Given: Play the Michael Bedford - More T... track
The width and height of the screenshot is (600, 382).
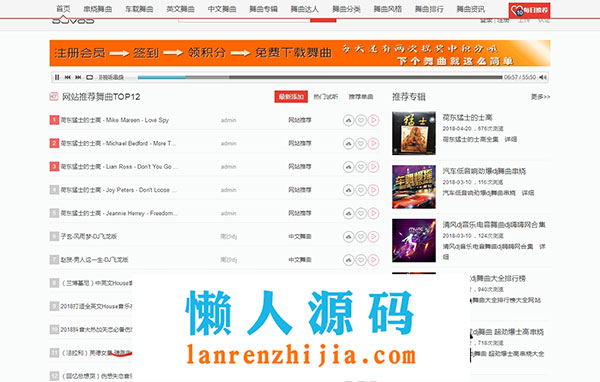Looking at the screenshot, I should pos(373,144).
